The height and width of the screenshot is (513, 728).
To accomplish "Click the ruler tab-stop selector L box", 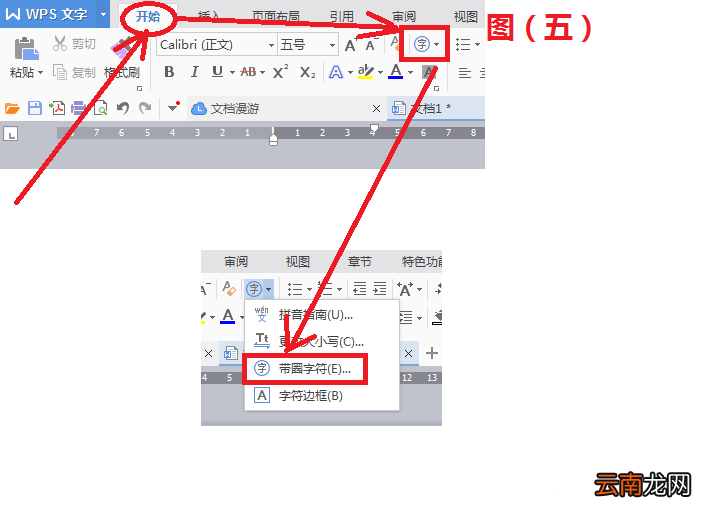I will [10, 134].
